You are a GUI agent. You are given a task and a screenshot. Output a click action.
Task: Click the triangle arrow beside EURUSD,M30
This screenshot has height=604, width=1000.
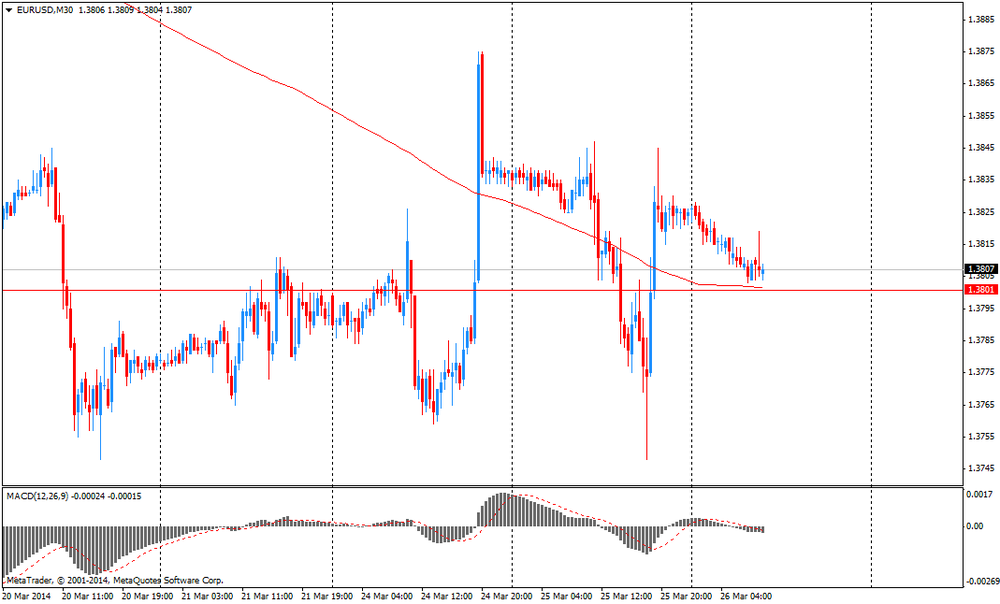(x=8, y=9)
